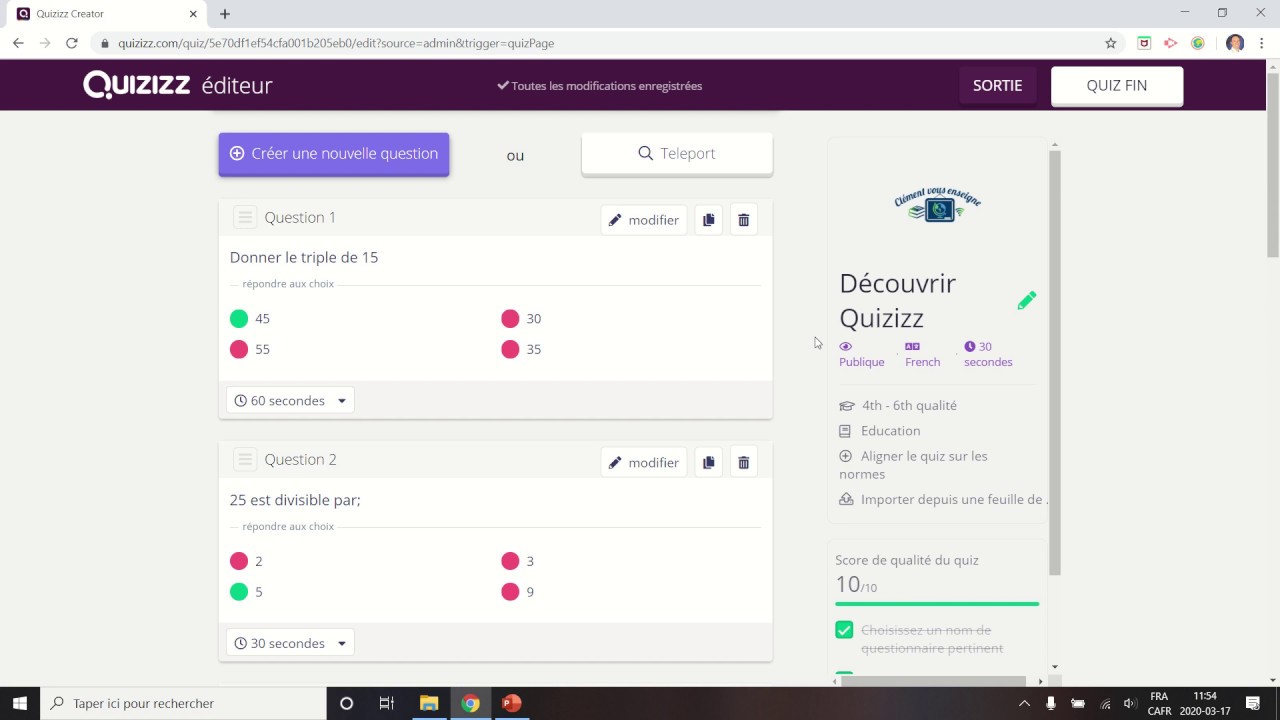Click the first red extension icon in Chrome toolbar
1280x720 pixels.
pyautogui.click(x=1144, y=43)
